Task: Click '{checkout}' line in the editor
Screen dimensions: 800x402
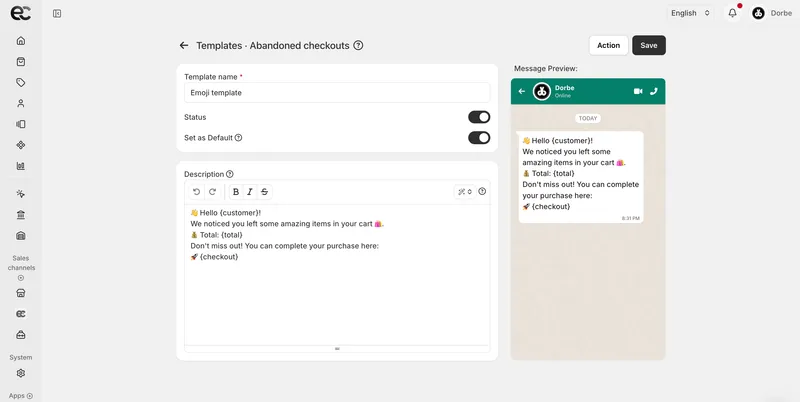Action: click(x=214, y=257)
